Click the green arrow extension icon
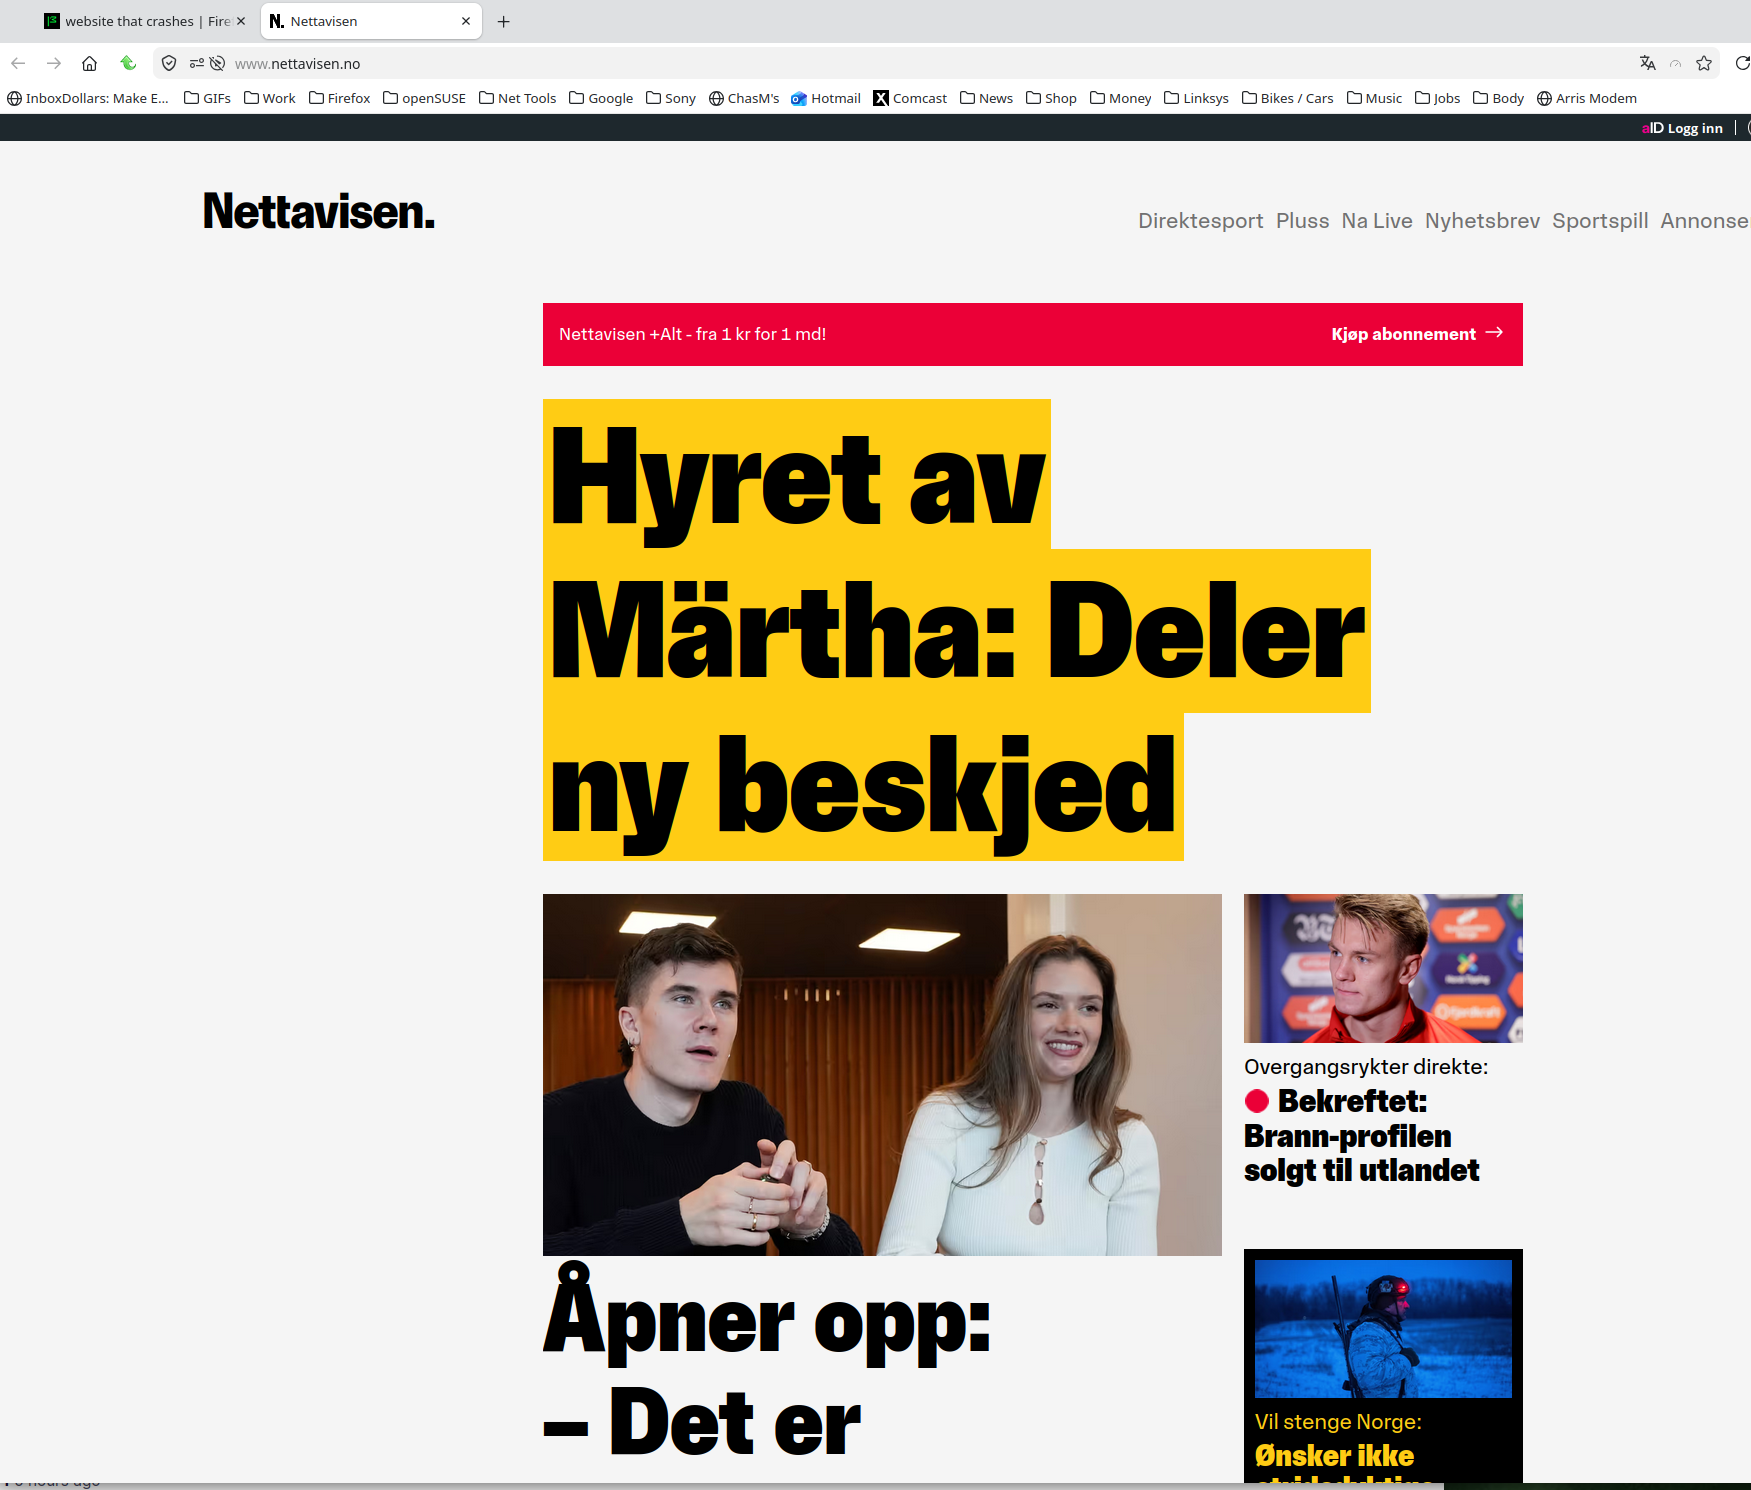1751x1490 pixels. click(x=128, y=63)
